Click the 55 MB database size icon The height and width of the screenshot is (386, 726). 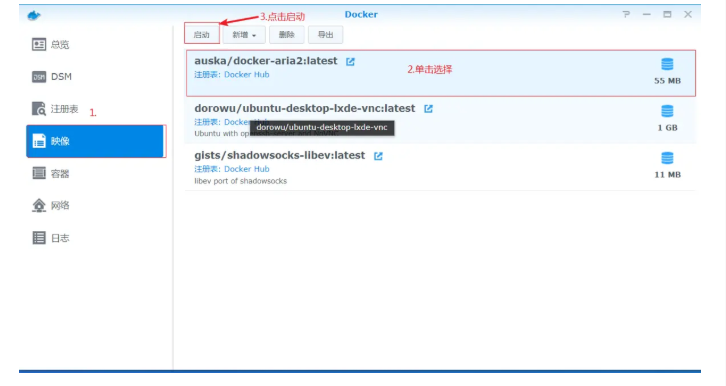point(667,64)
